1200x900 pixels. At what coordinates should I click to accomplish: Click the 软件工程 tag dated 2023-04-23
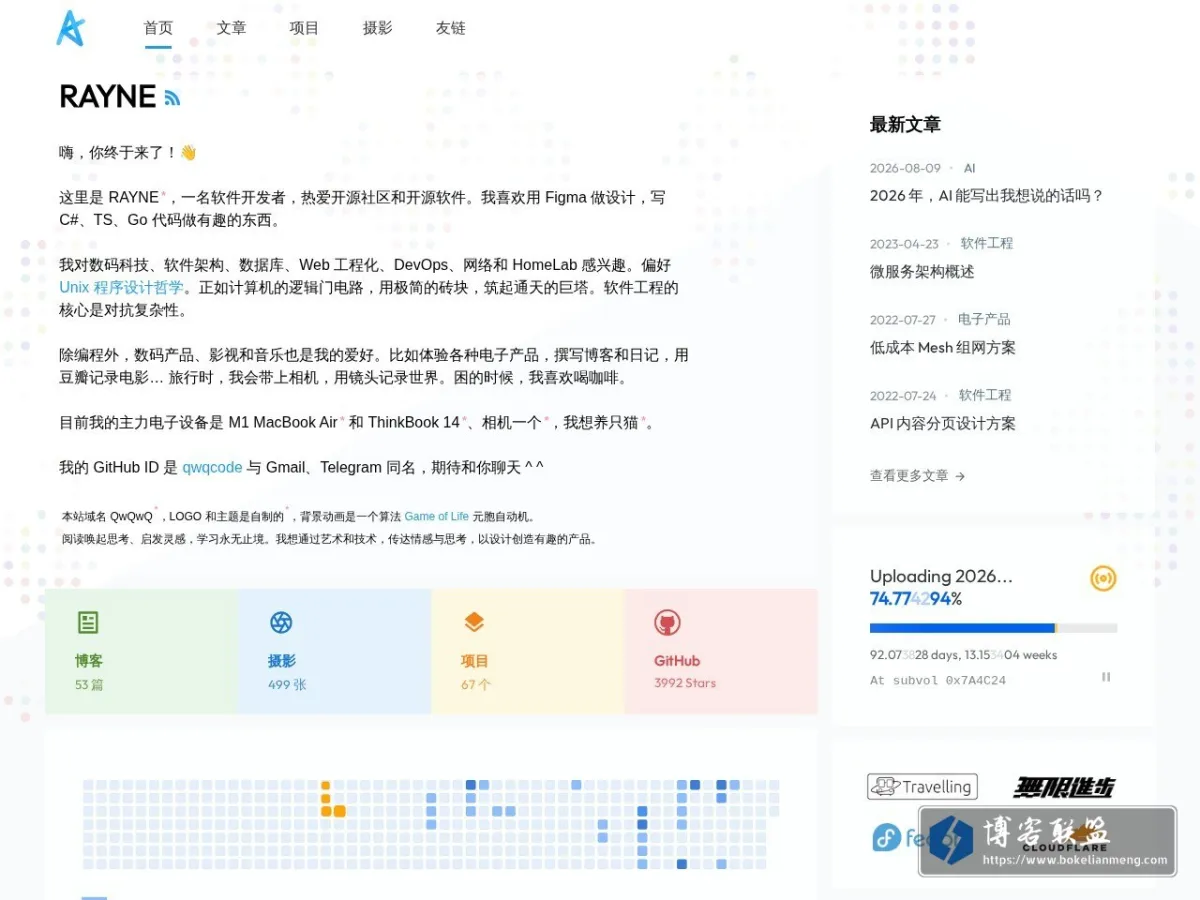(987, 244)
